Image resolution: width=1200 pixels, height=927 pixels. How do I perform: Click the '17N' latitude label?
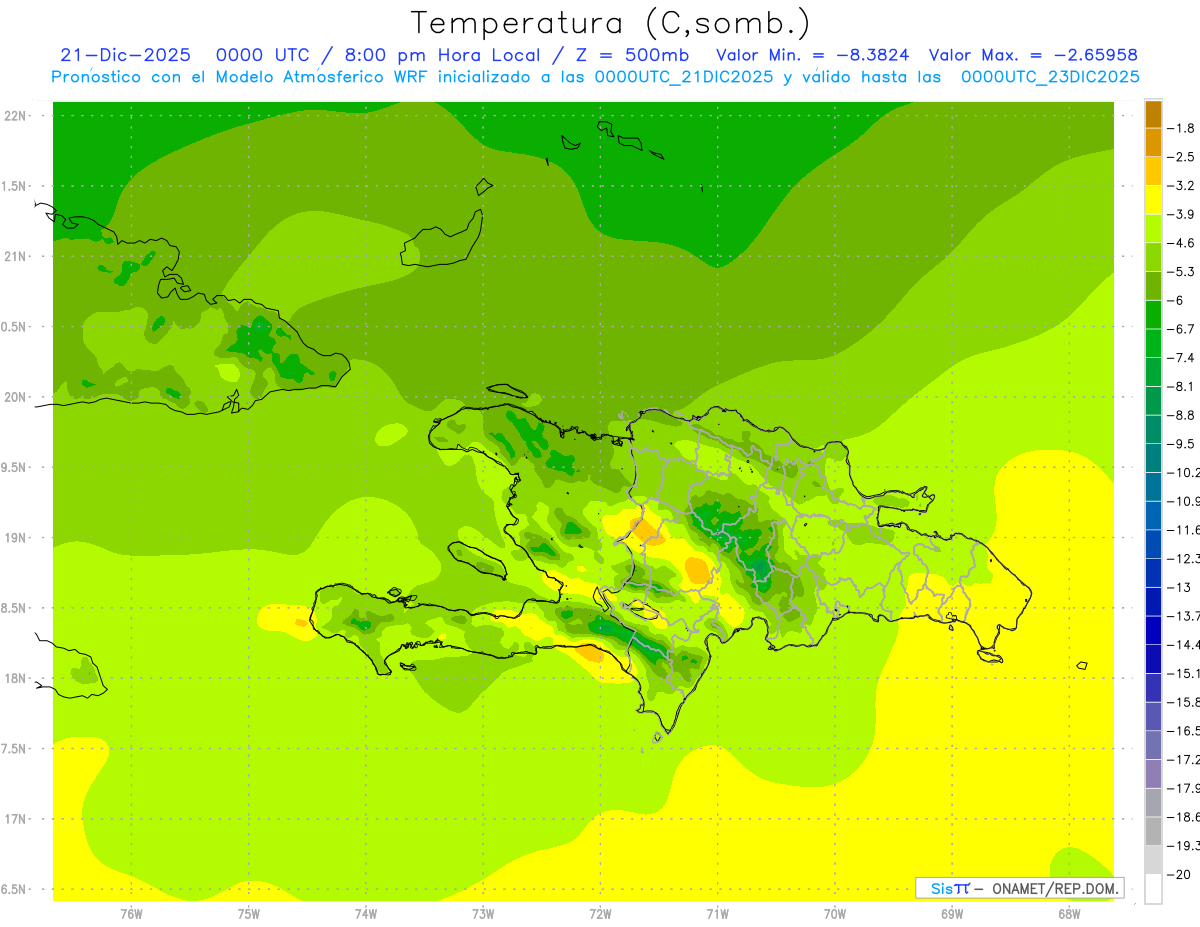16,819
